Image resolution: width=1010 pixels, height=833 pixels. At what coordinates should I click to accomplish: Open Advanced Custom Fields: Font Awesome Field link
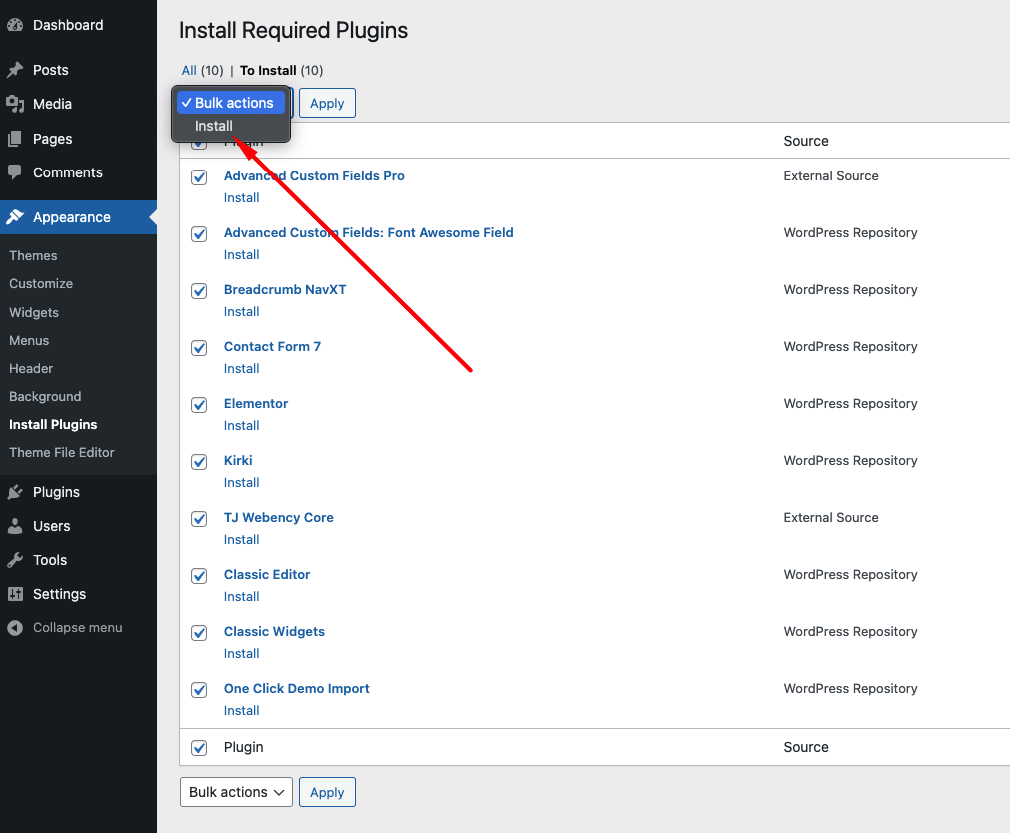368,233
